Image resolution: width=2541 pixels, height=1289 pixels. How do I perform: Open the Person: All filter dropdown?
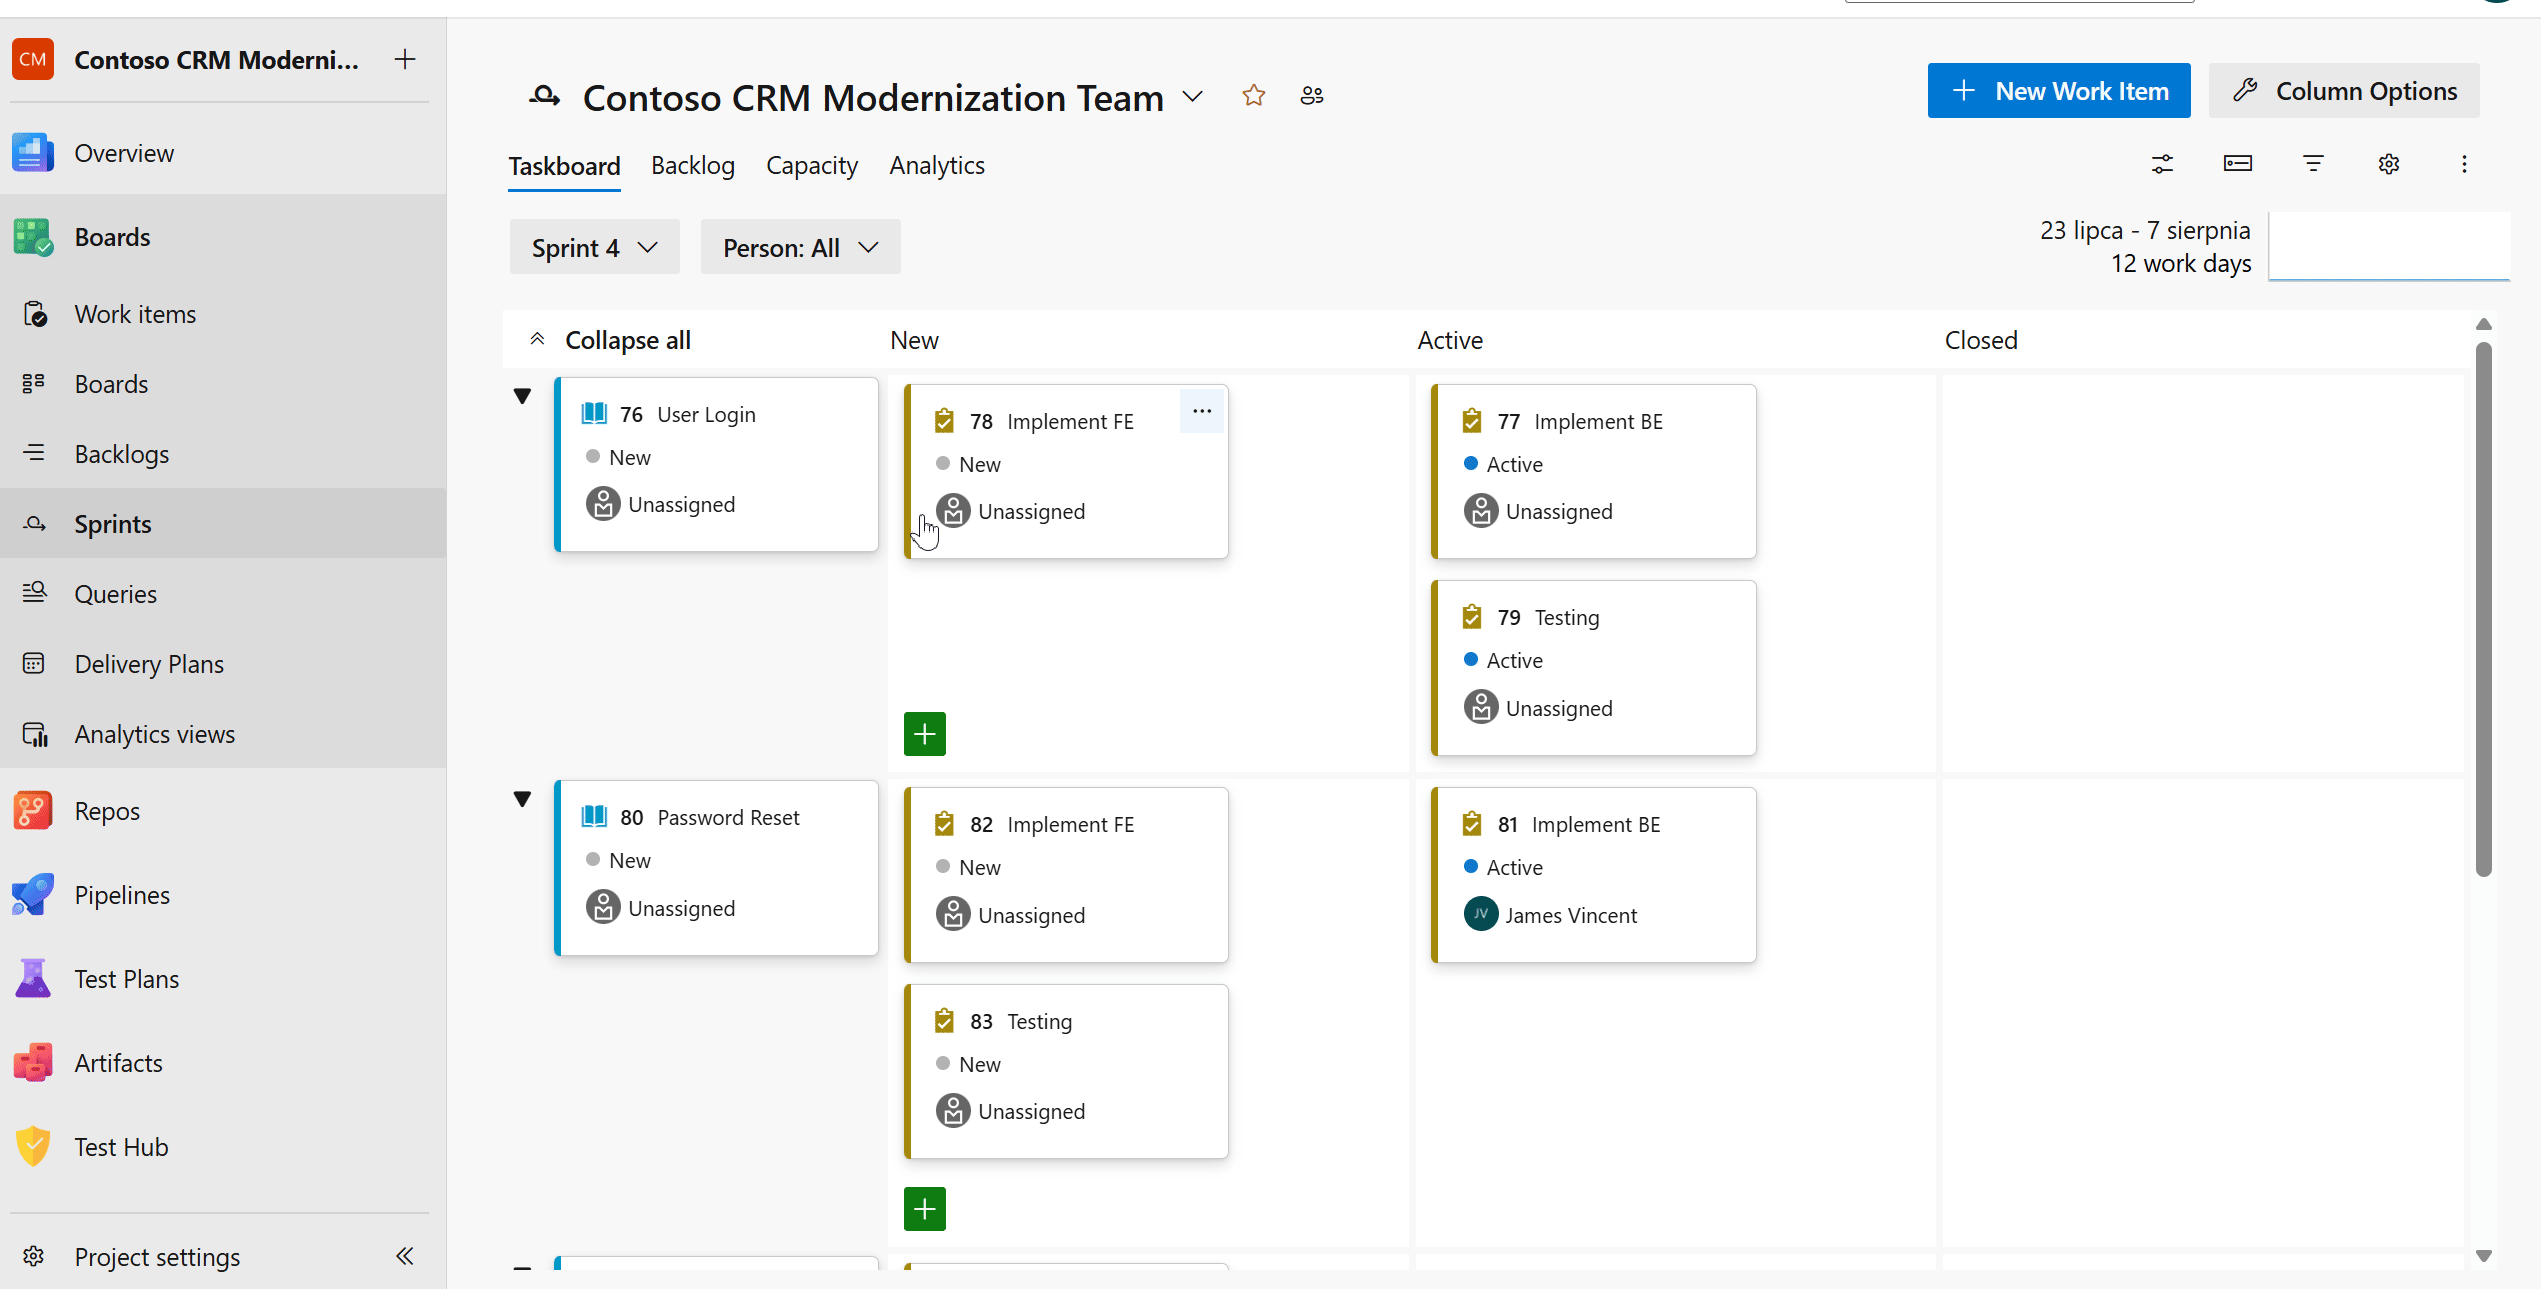pos(801,247)
